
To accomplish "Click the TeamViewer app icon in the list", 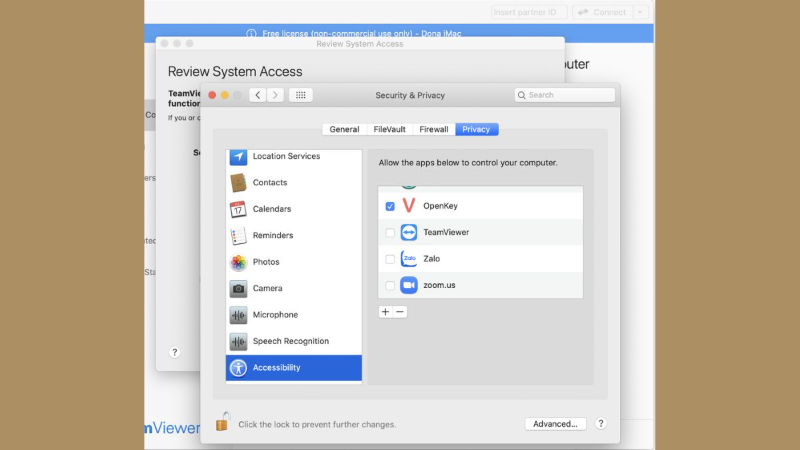I will click(409, 232).
